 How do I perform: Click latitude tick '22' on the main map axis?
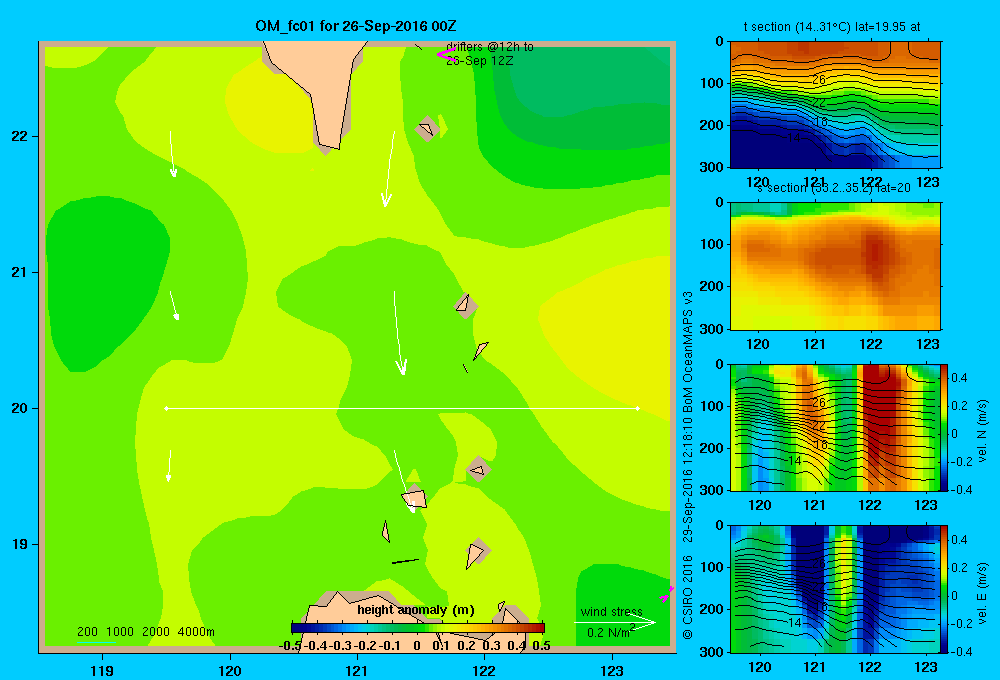point(20,137)
